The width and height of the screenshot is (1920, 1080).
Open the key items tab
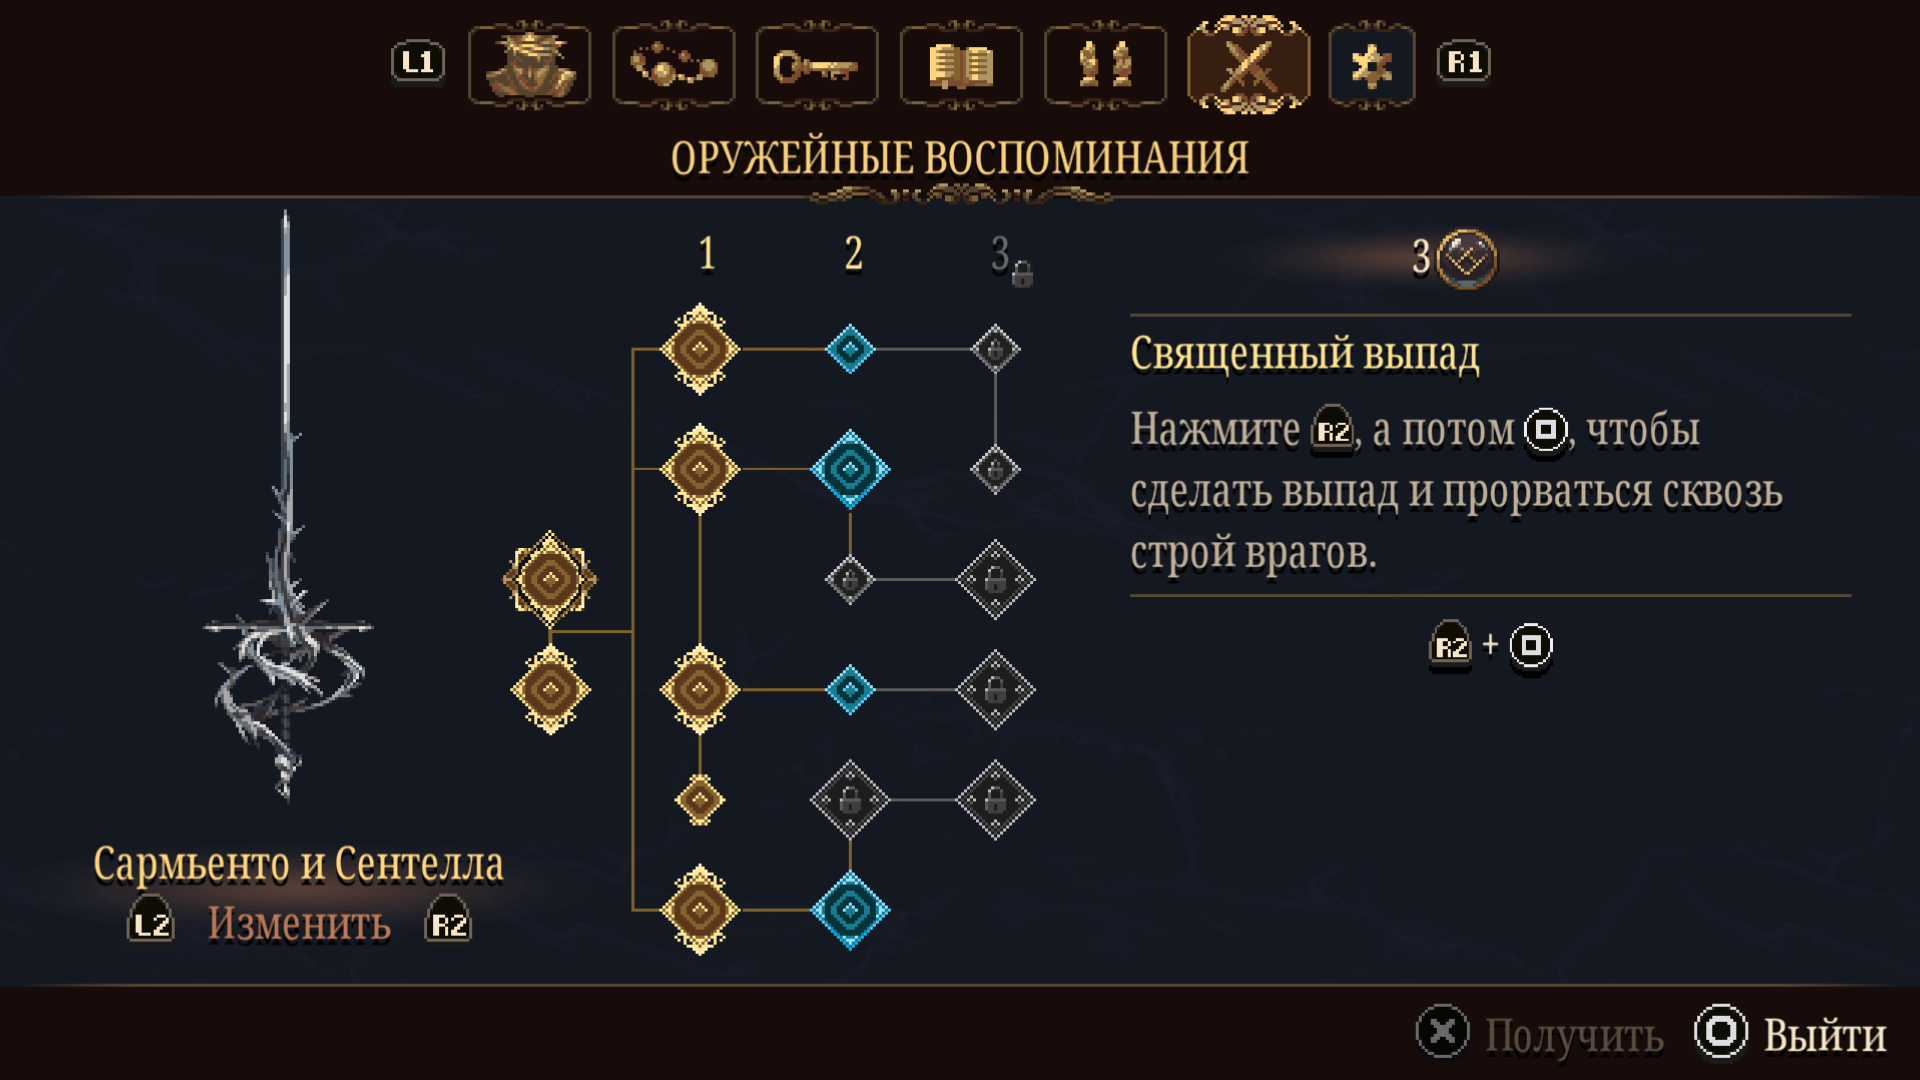click(817, 65)
